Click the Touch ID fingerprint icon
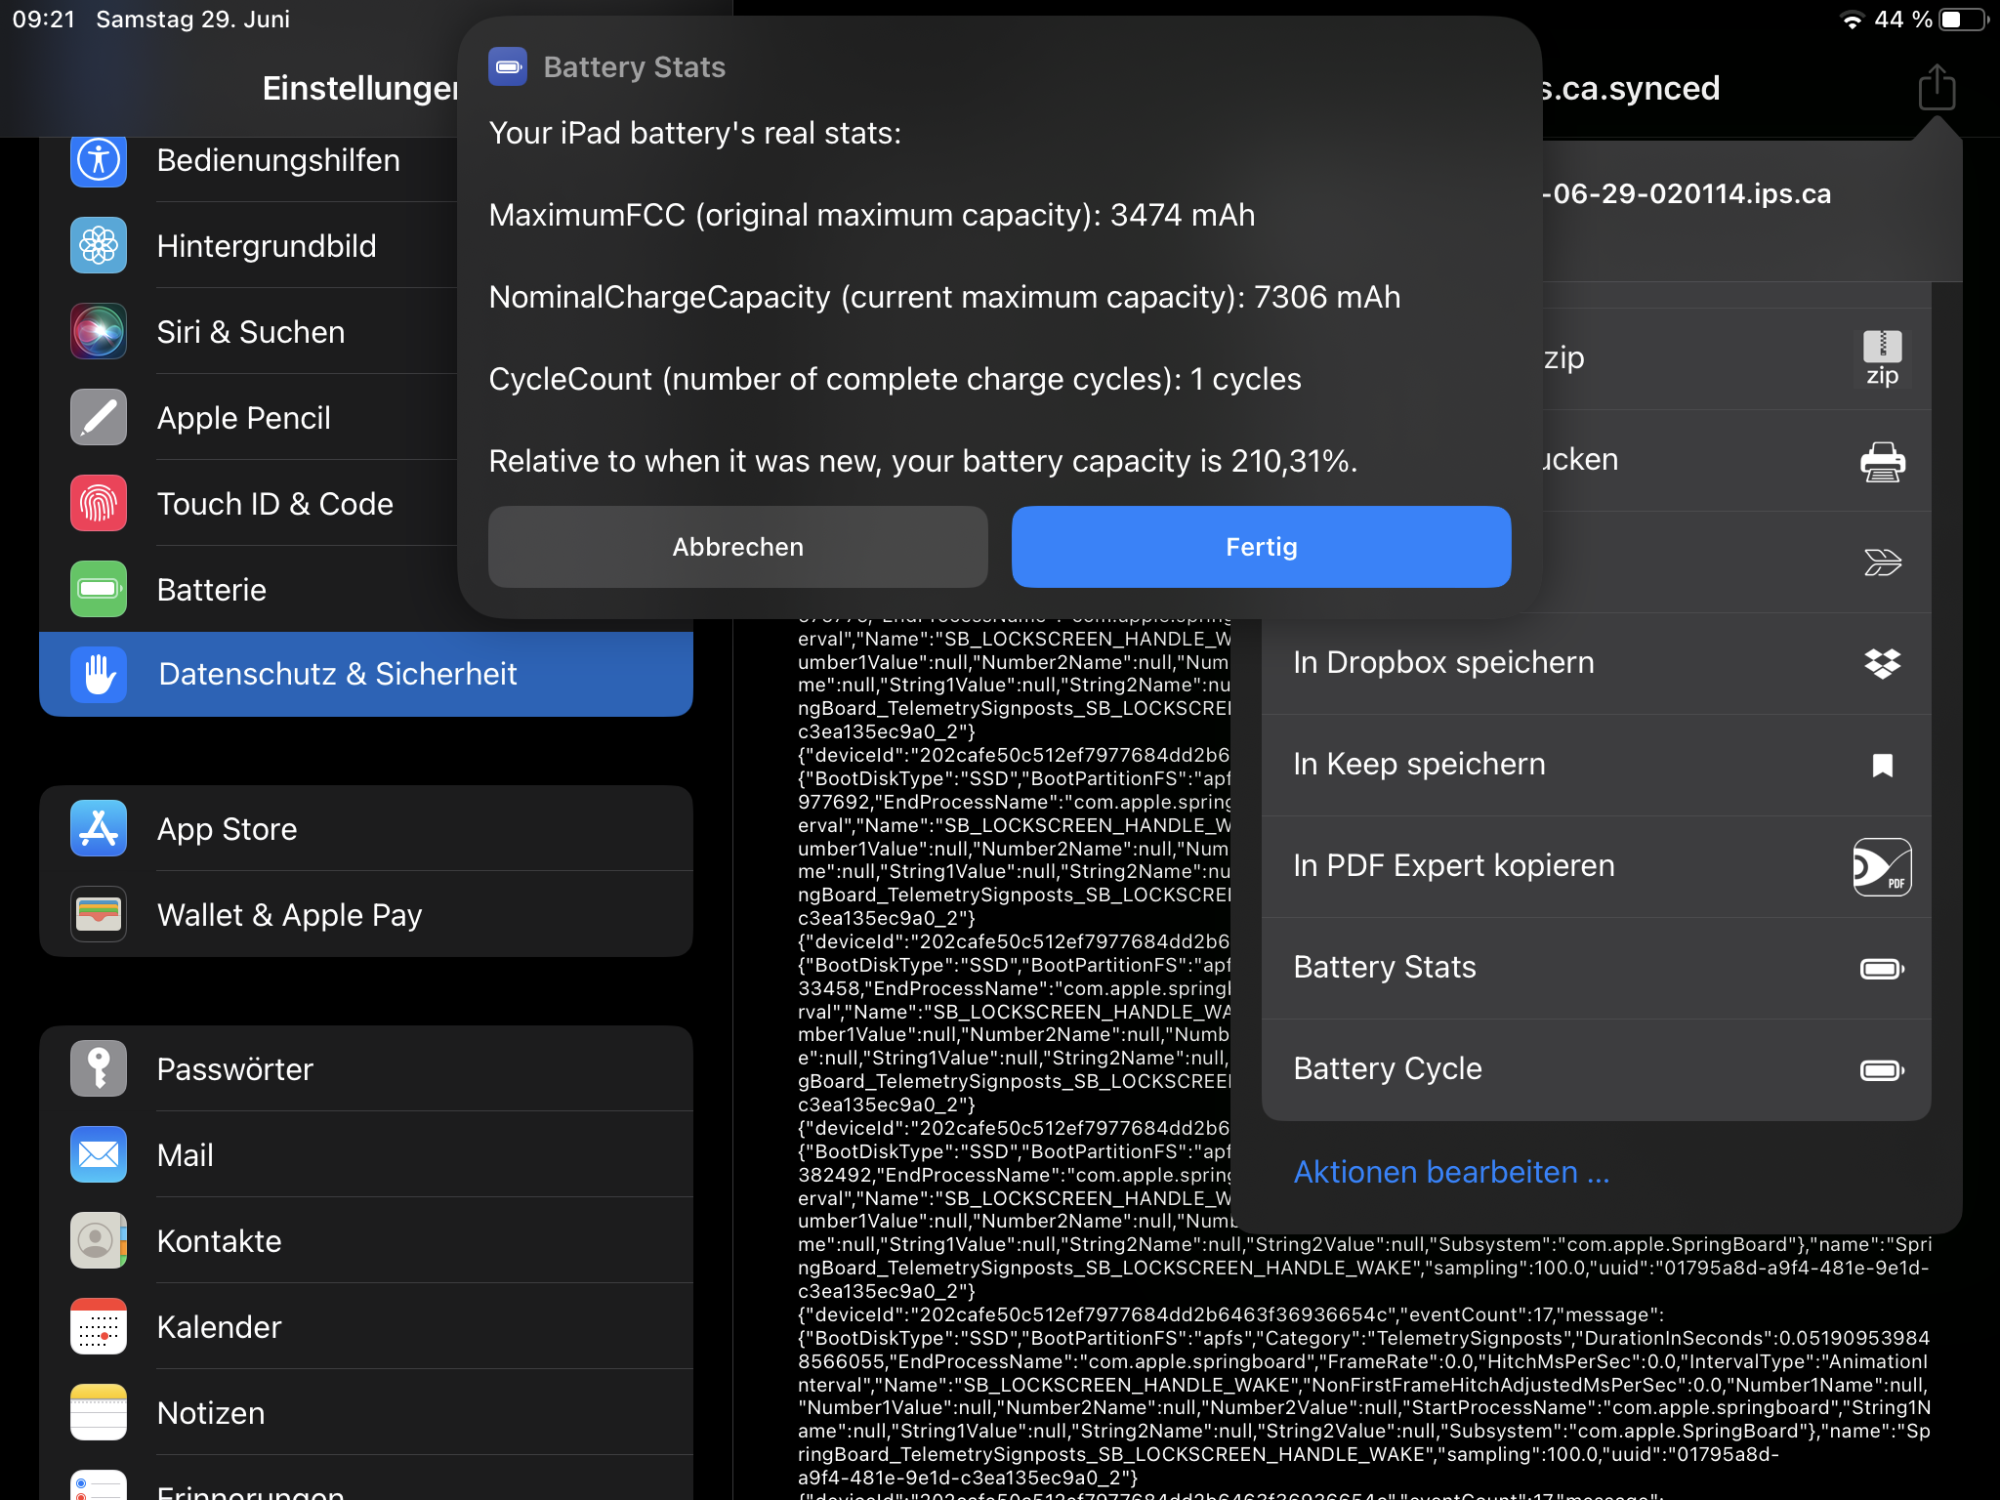The width and height of the screenshot is (2000, 1500). [x=98, y=503]
